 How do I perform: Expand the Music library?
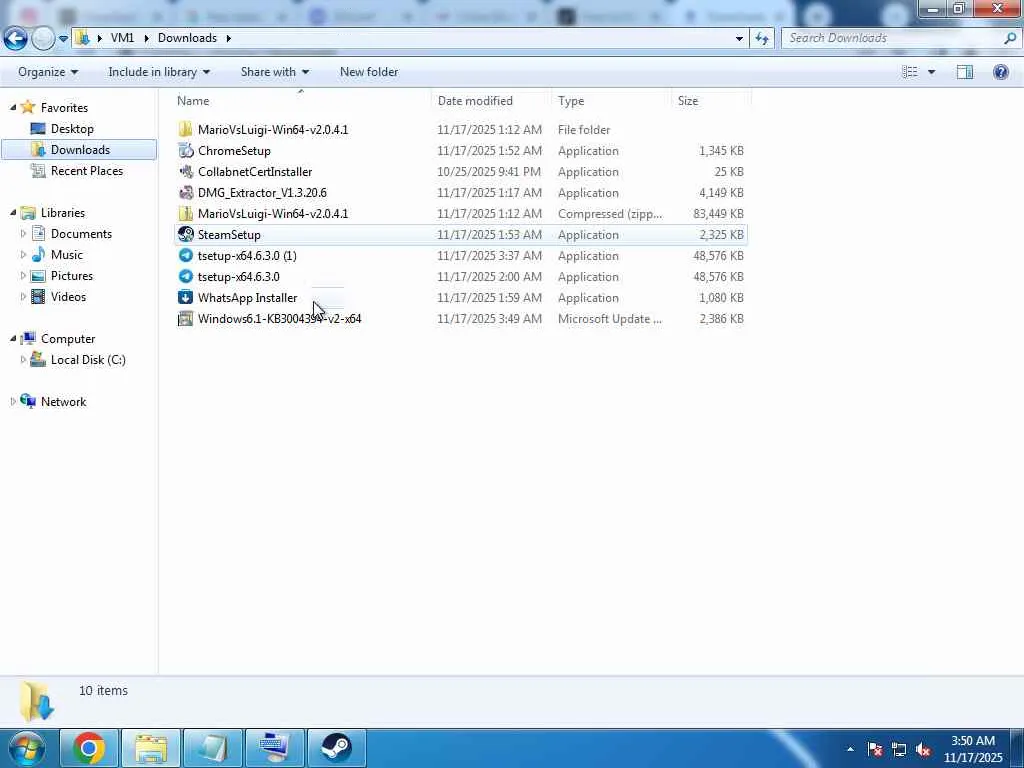[23, 254]
